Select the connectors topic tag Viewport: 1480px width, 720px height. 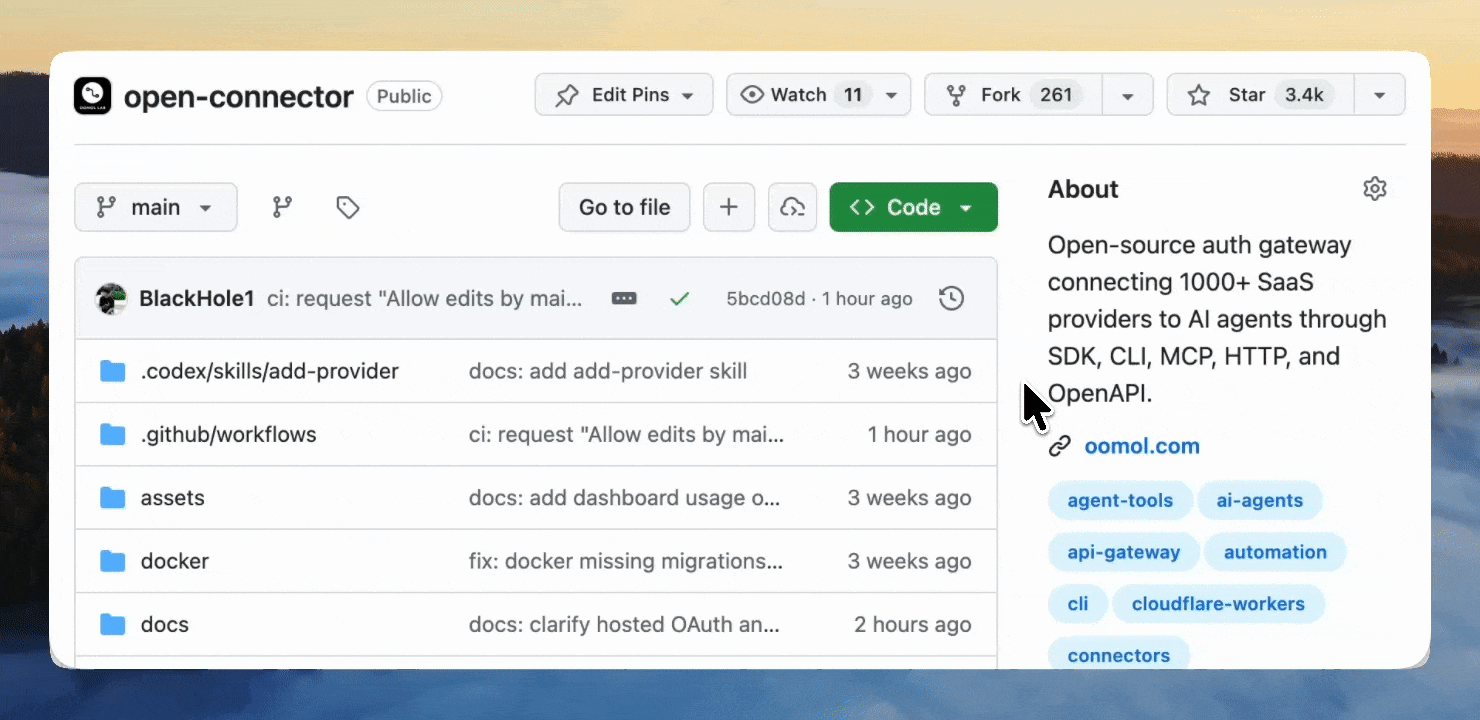(1119, 655)
